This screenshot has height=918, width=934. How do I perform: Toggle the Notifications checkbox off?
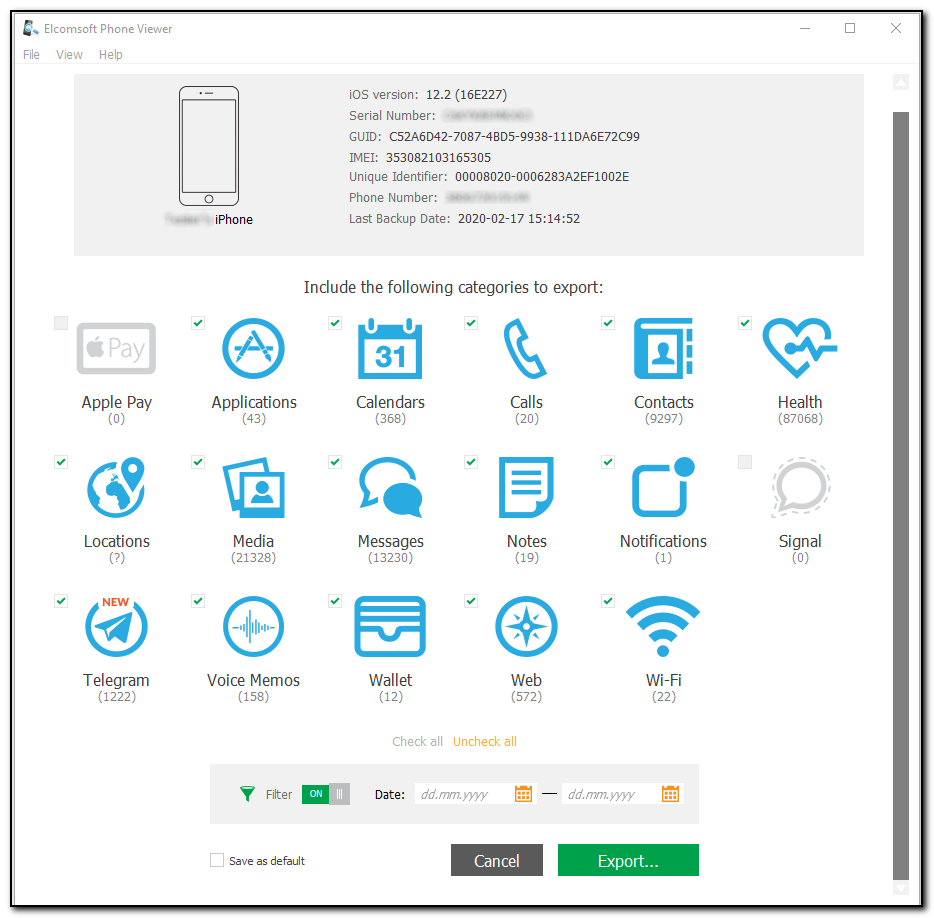pyautogui.click(x=607, y=461)
